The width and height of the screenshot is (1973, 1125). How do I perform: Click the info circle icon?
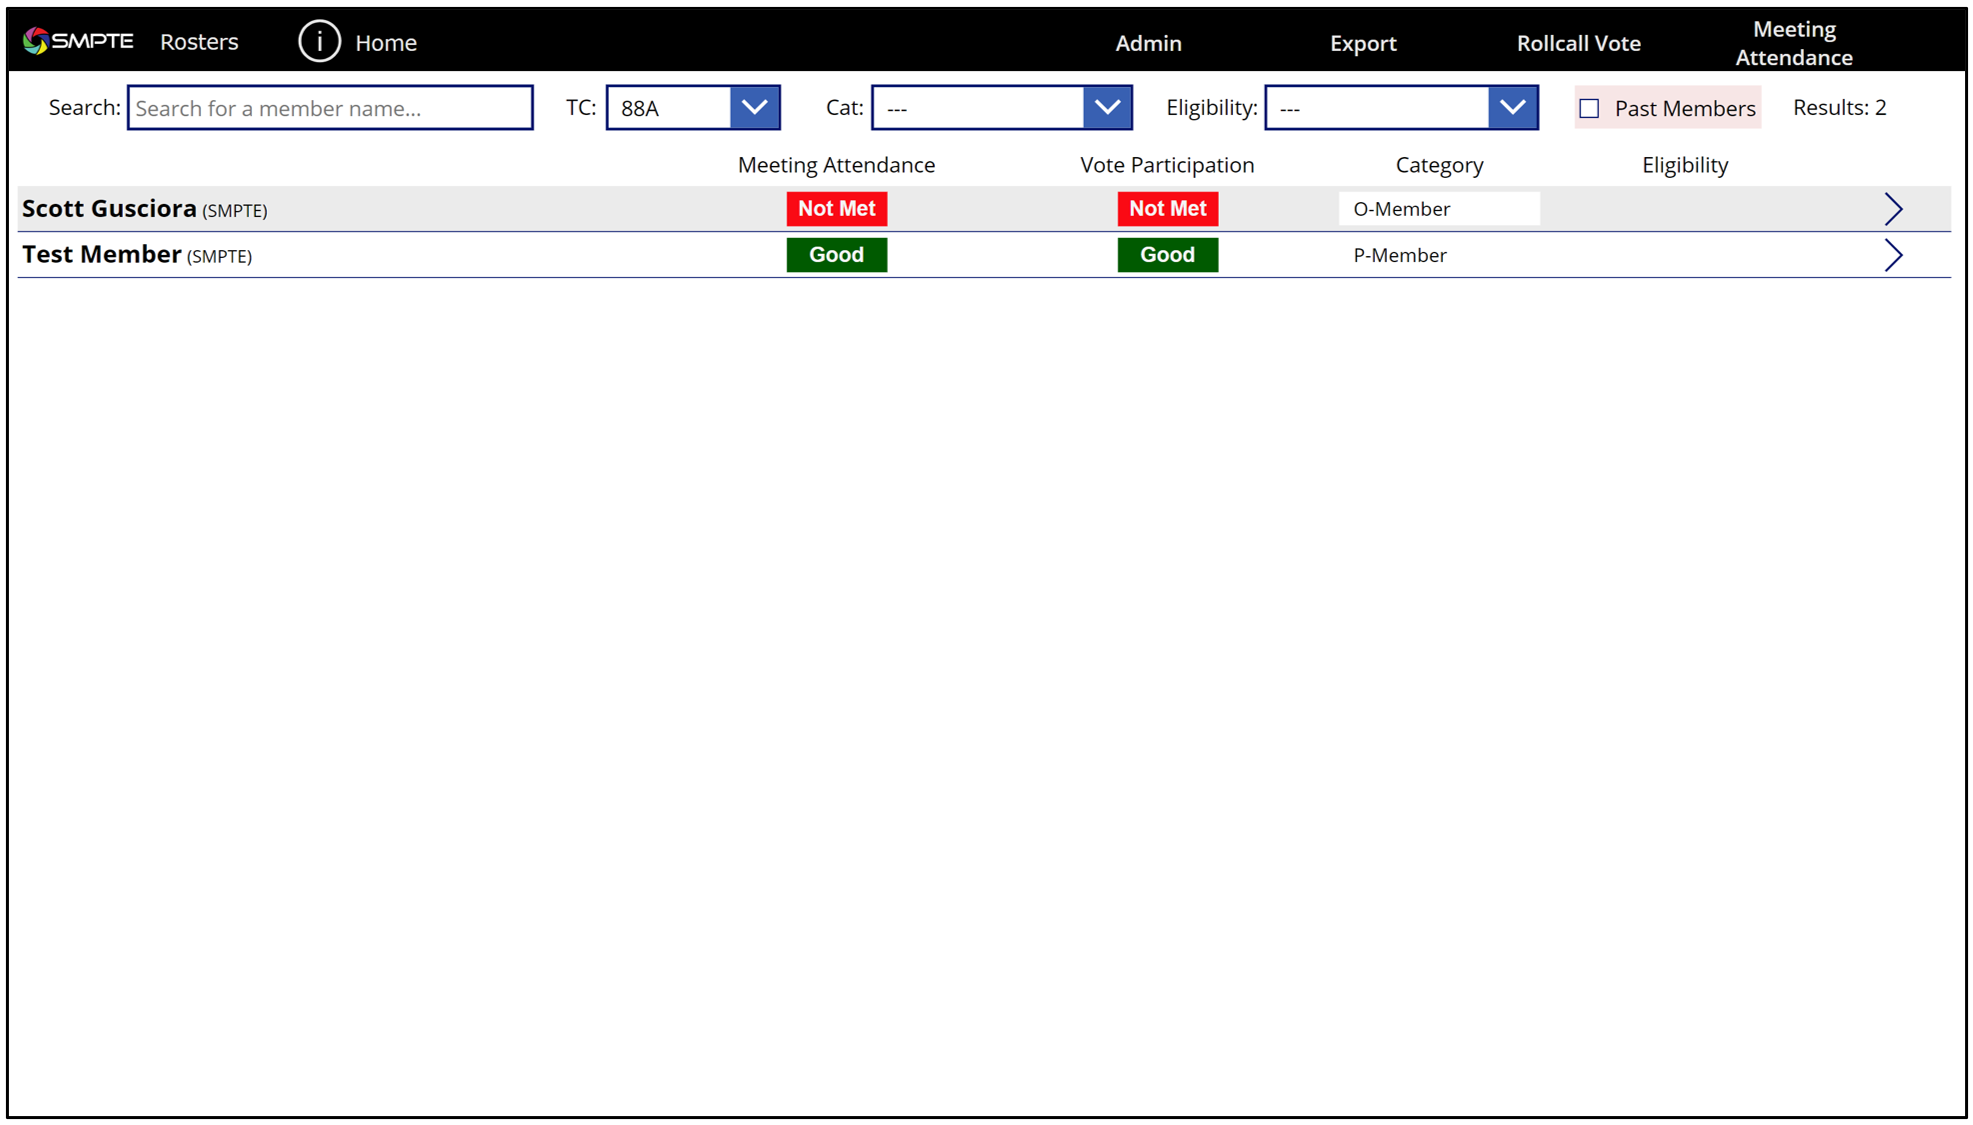tap(319, 42)
